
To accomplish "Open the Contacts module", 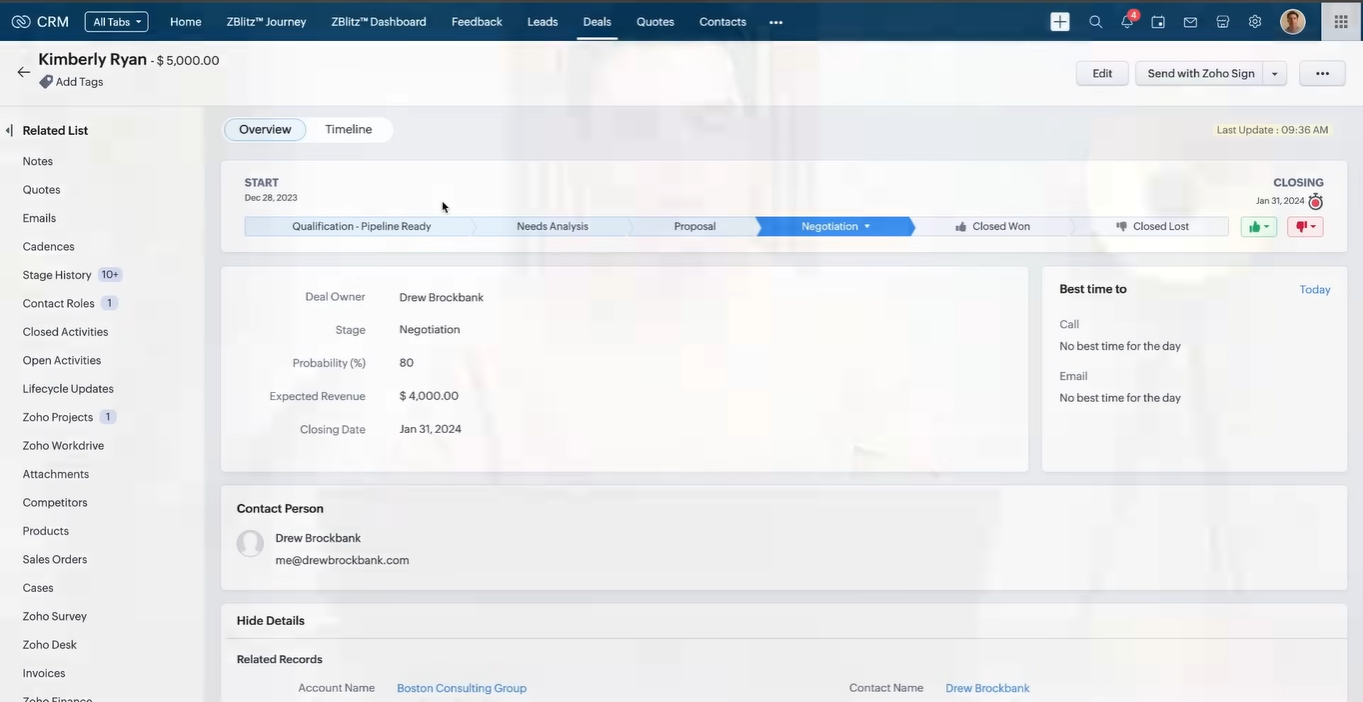I will [x=722, y=21].
